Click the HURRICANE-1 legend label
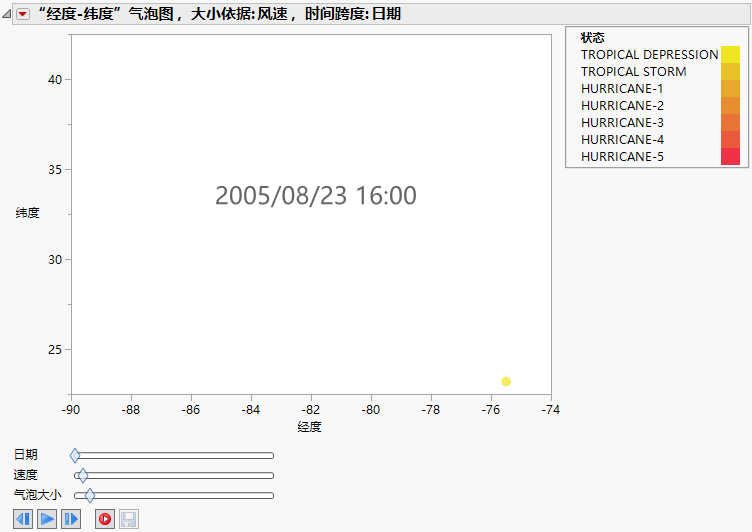The image size is (752, 532). coord(622,89)
